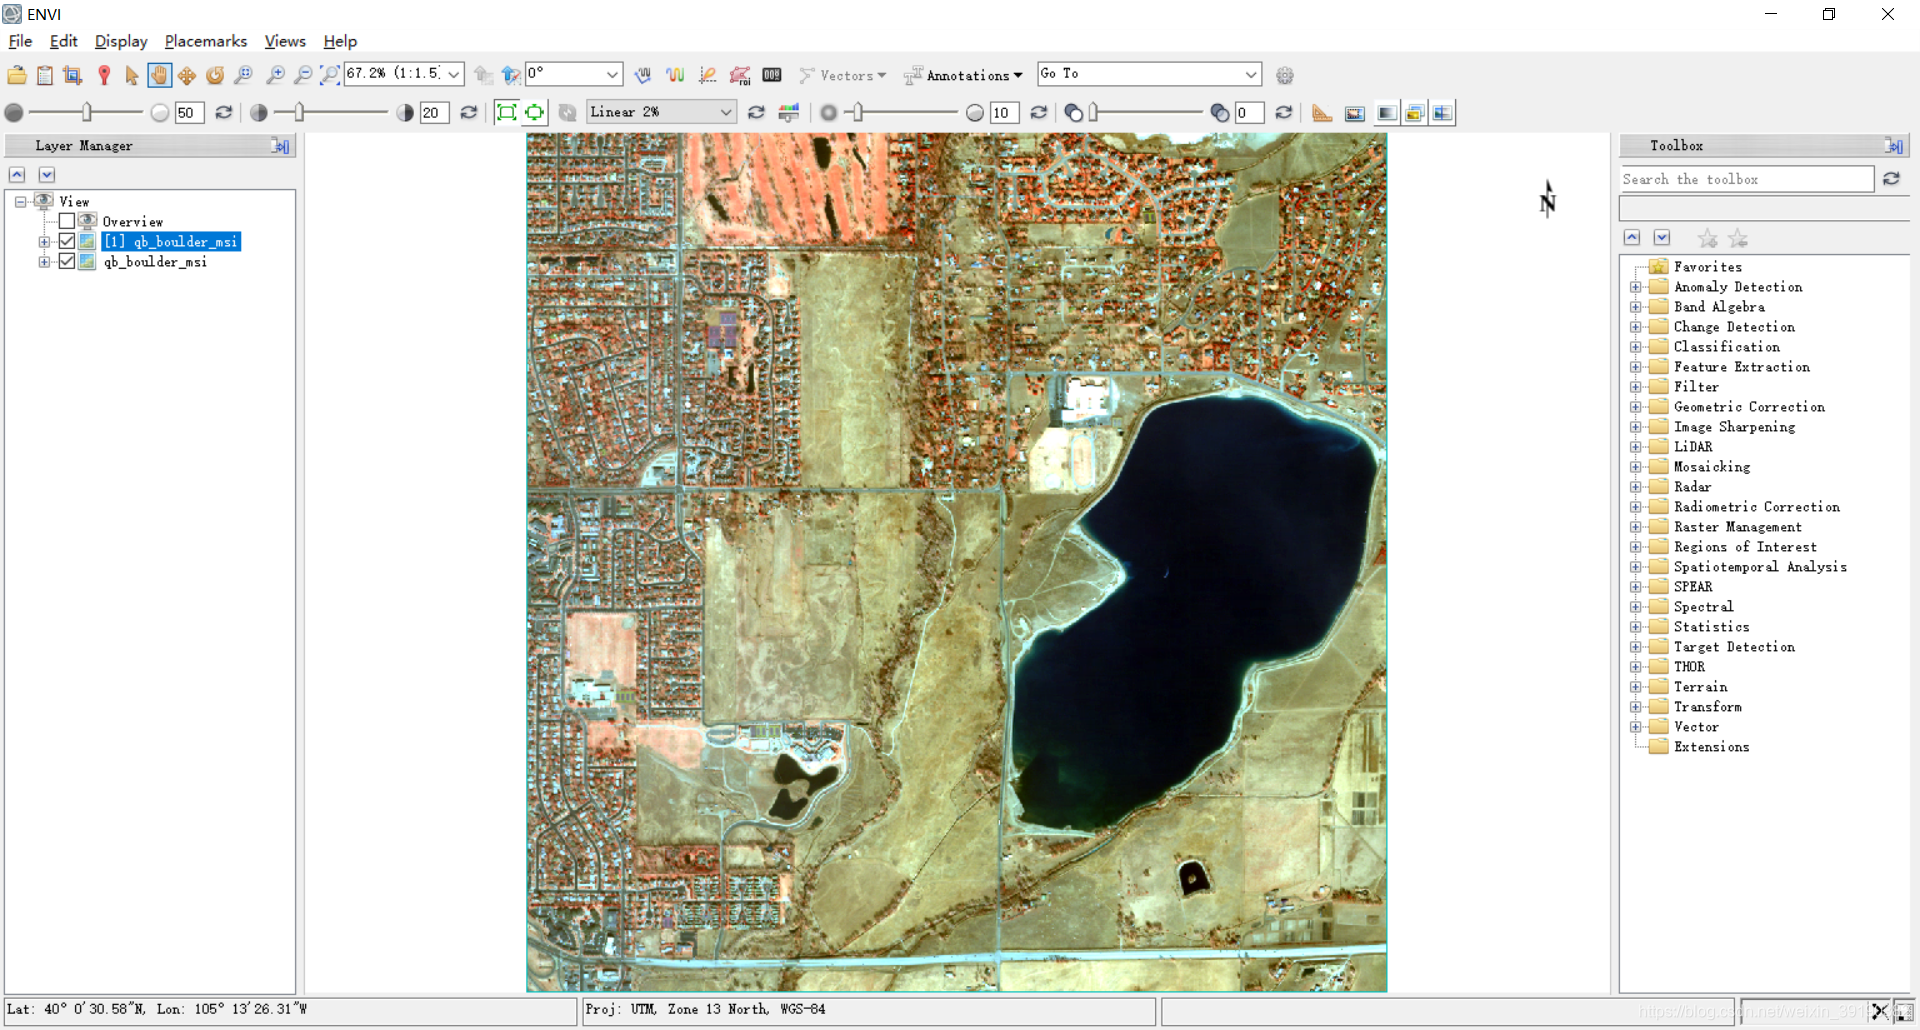
Task: Open the Placemarks menu
Action: click(x=206, y=41)
